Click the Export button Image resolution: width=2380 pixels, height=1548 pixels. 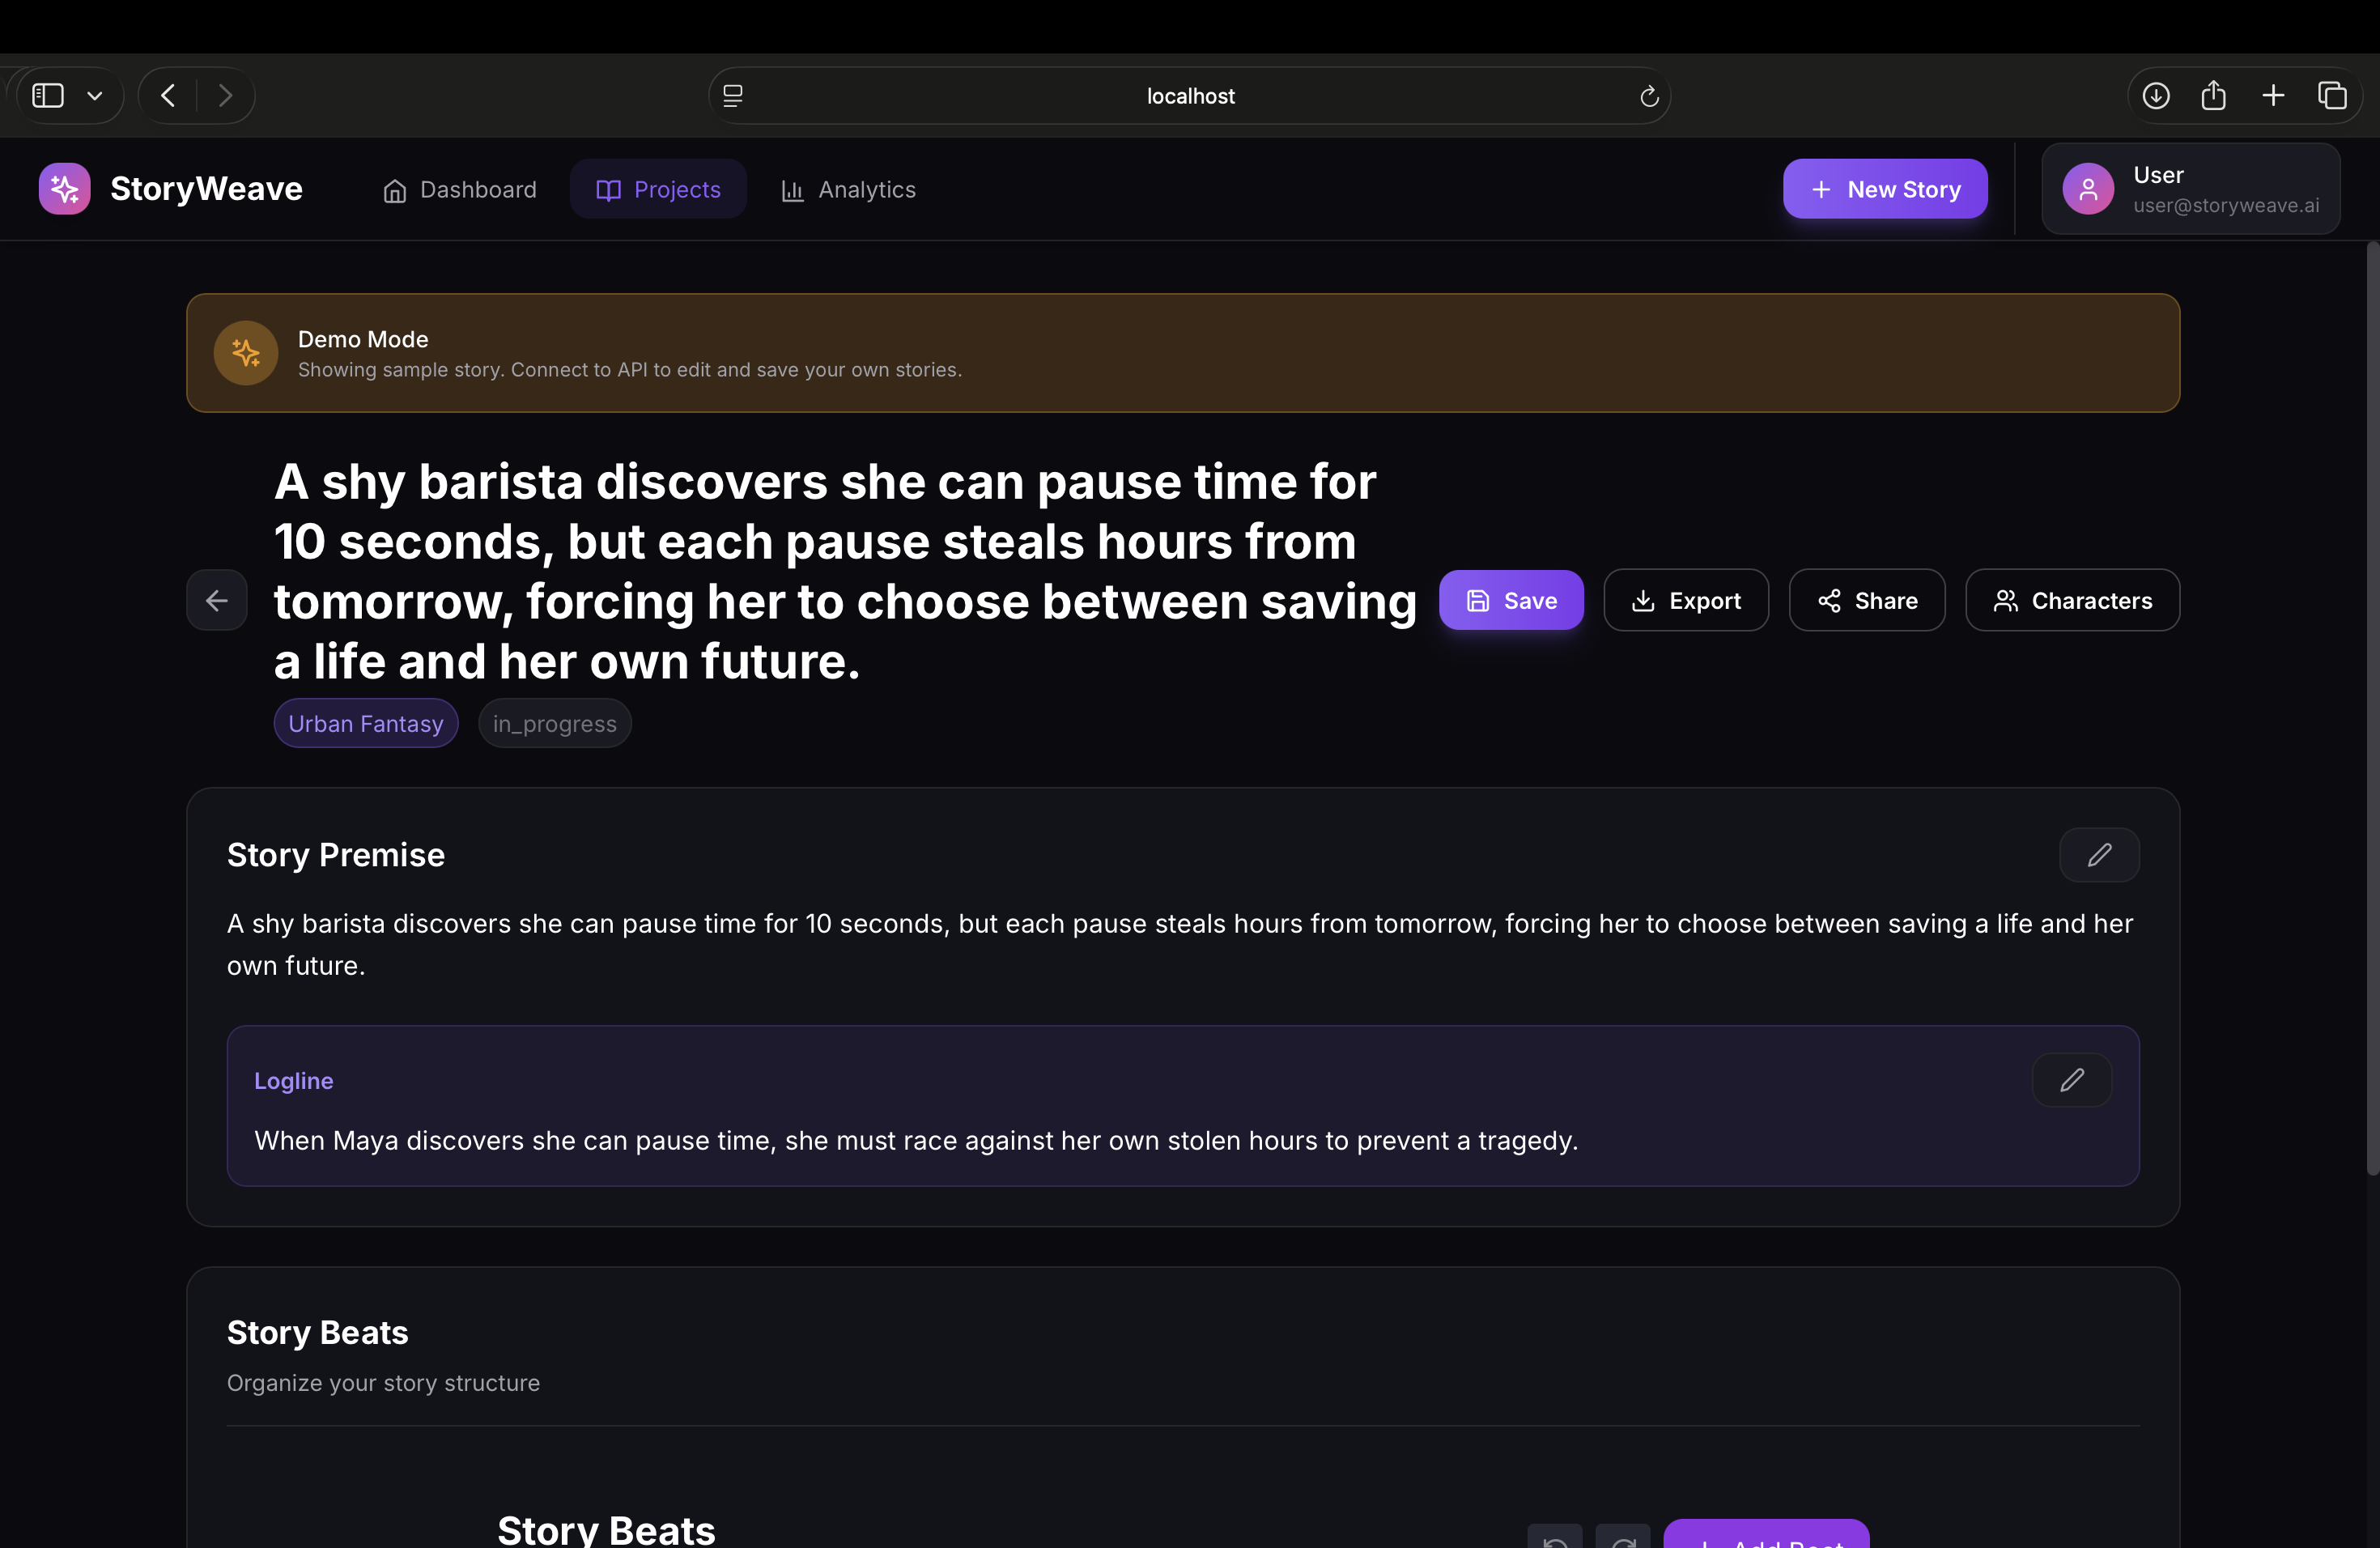pos(1686,601)
